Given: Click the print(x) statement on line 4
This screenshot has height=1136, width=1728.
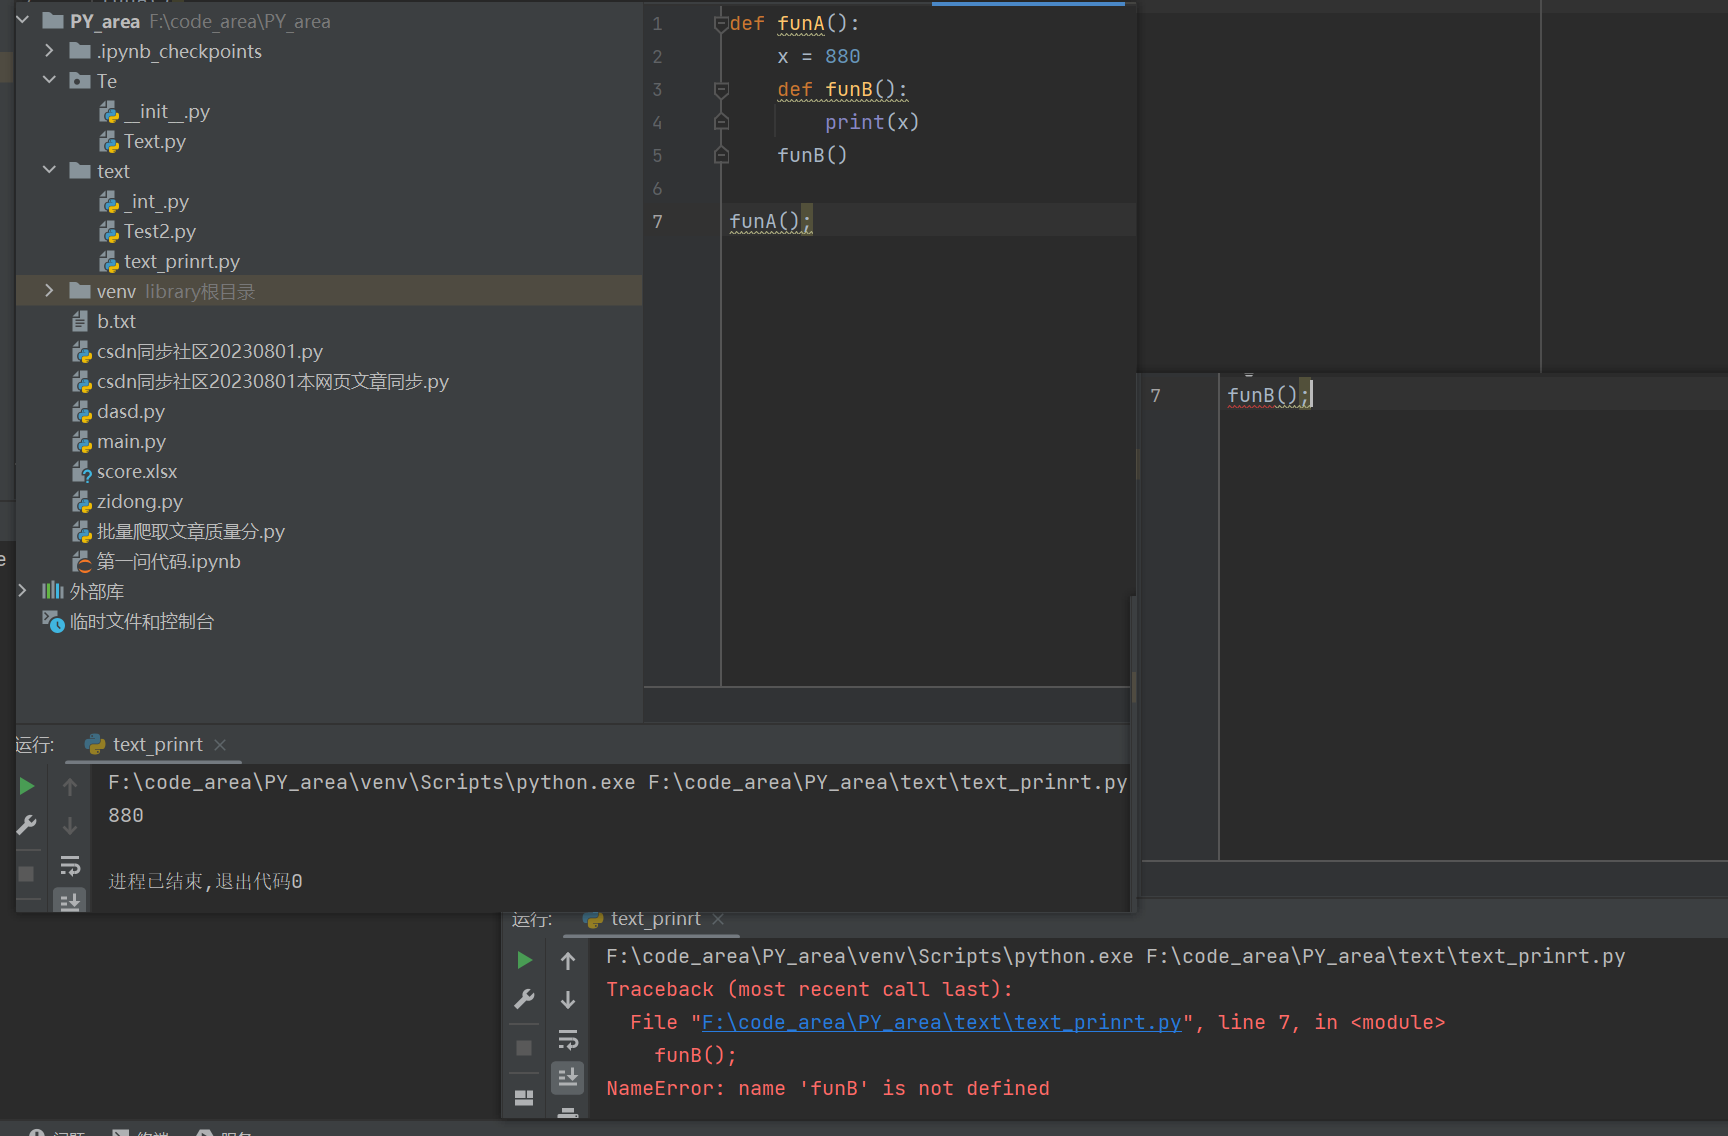Looking at the screenshot, I should [872, 122].
